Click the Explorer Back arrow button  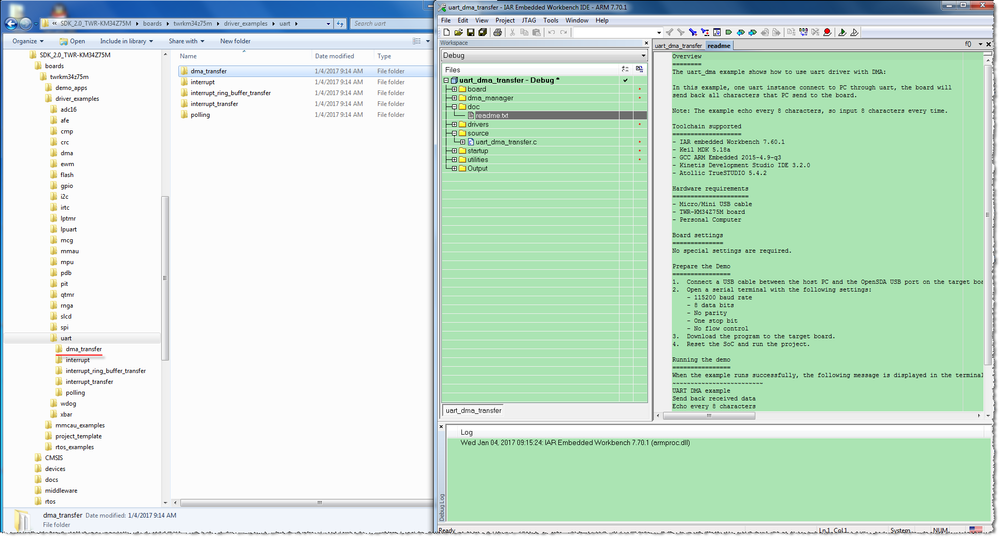pyautogui.click(x=10, y=24)
